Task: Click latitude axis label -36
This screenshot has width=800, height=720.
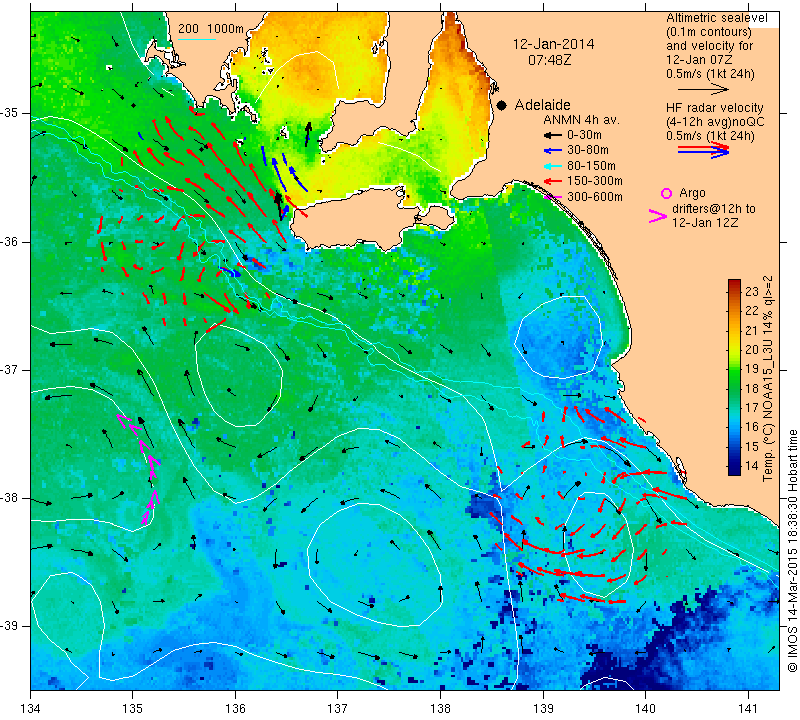Action: point(10,241)
